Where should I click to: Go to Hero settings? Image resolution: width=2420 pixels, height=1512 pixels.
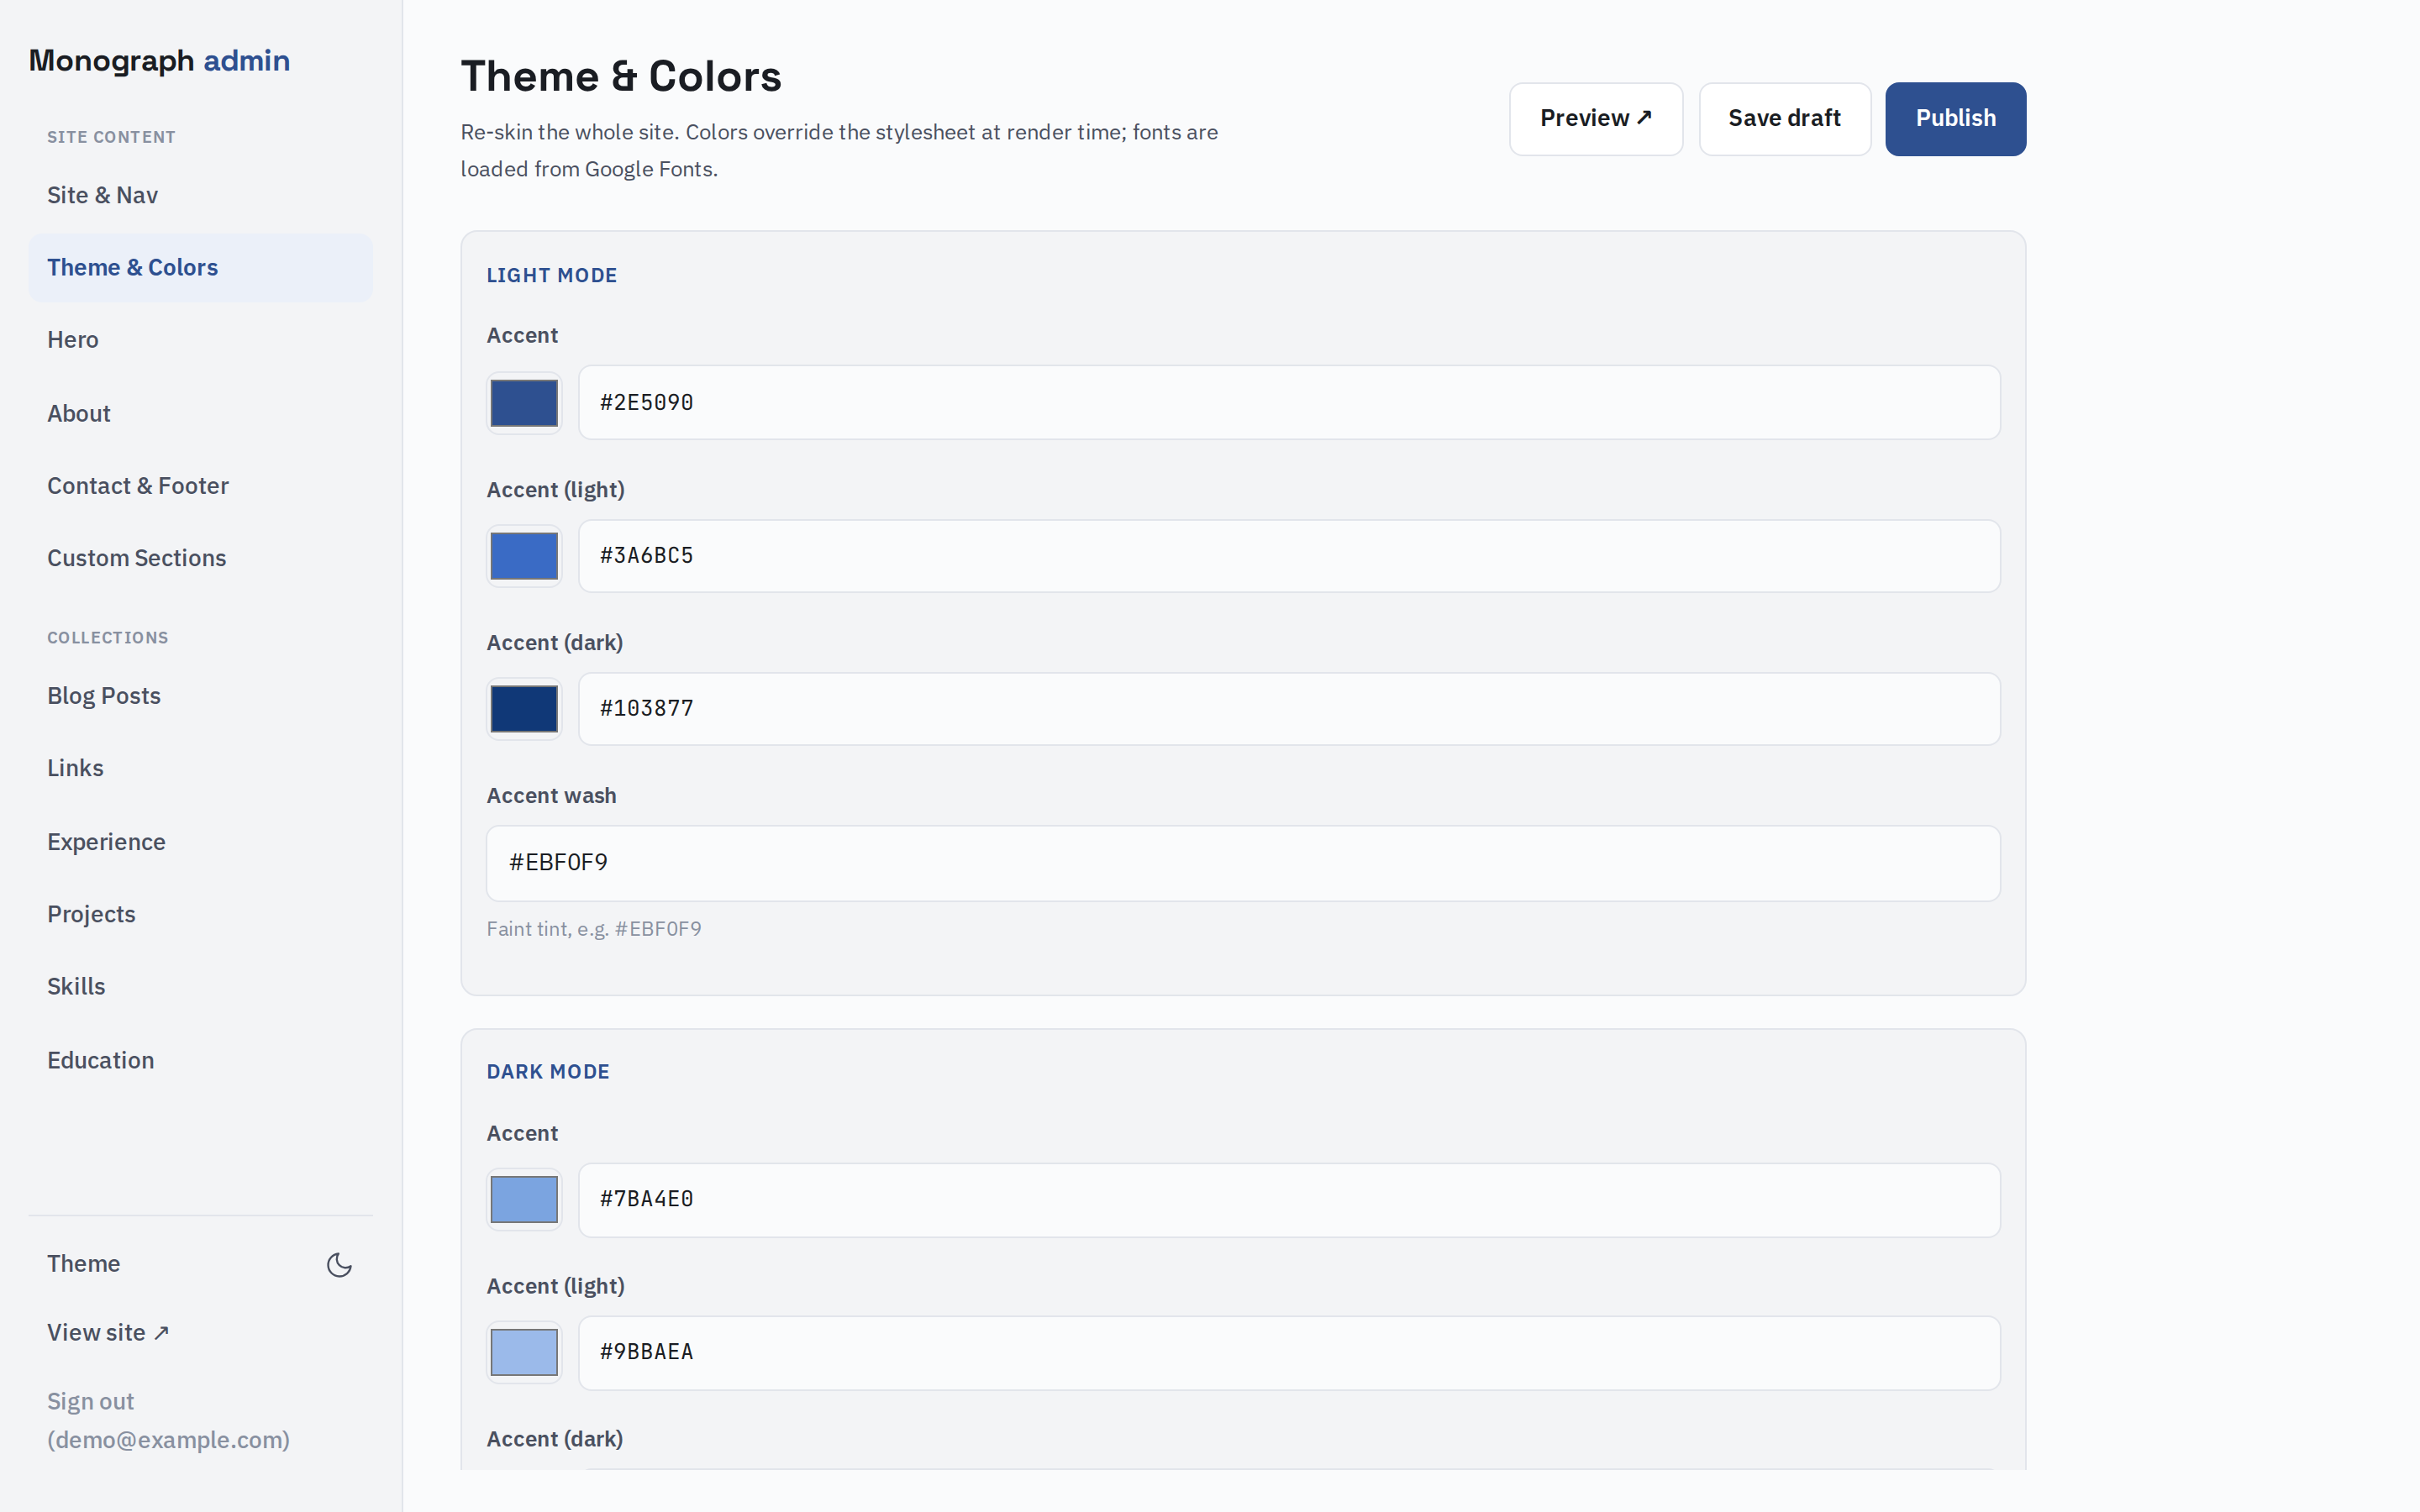pyautogui.click(x=200, y=340)
